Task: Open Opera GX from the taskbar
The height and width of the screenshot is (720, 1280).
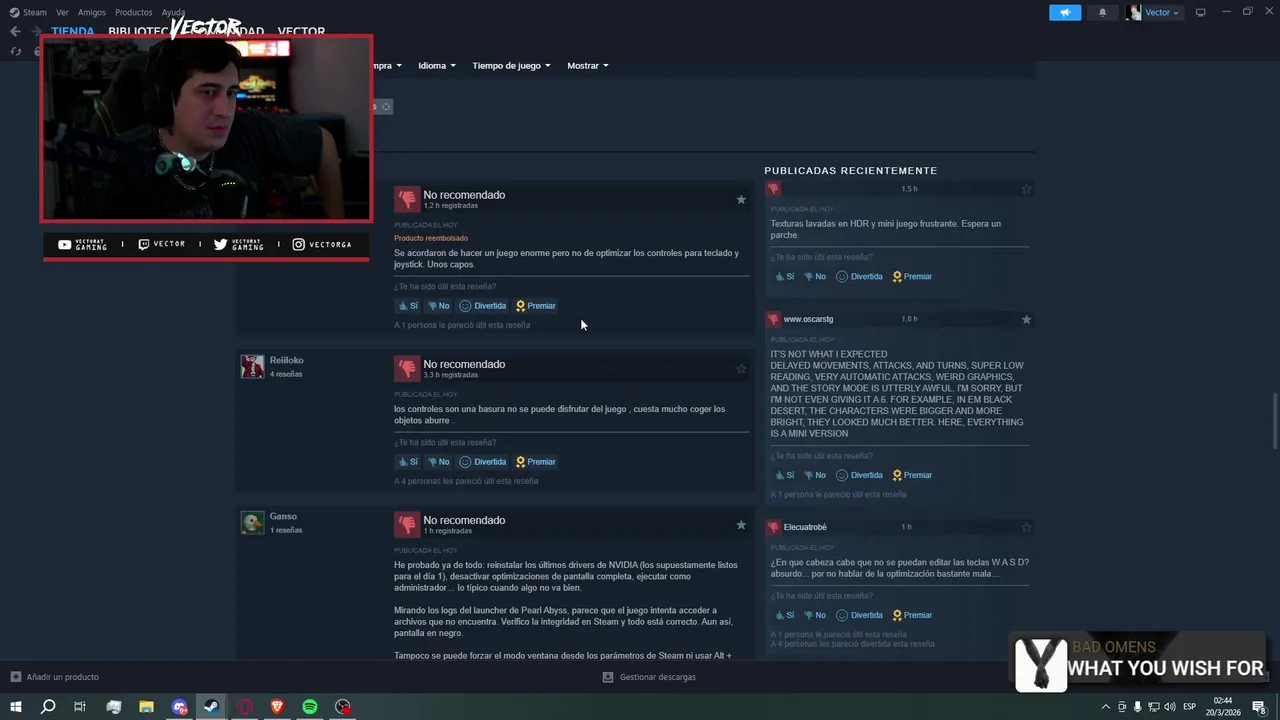Action: point(245,707)
